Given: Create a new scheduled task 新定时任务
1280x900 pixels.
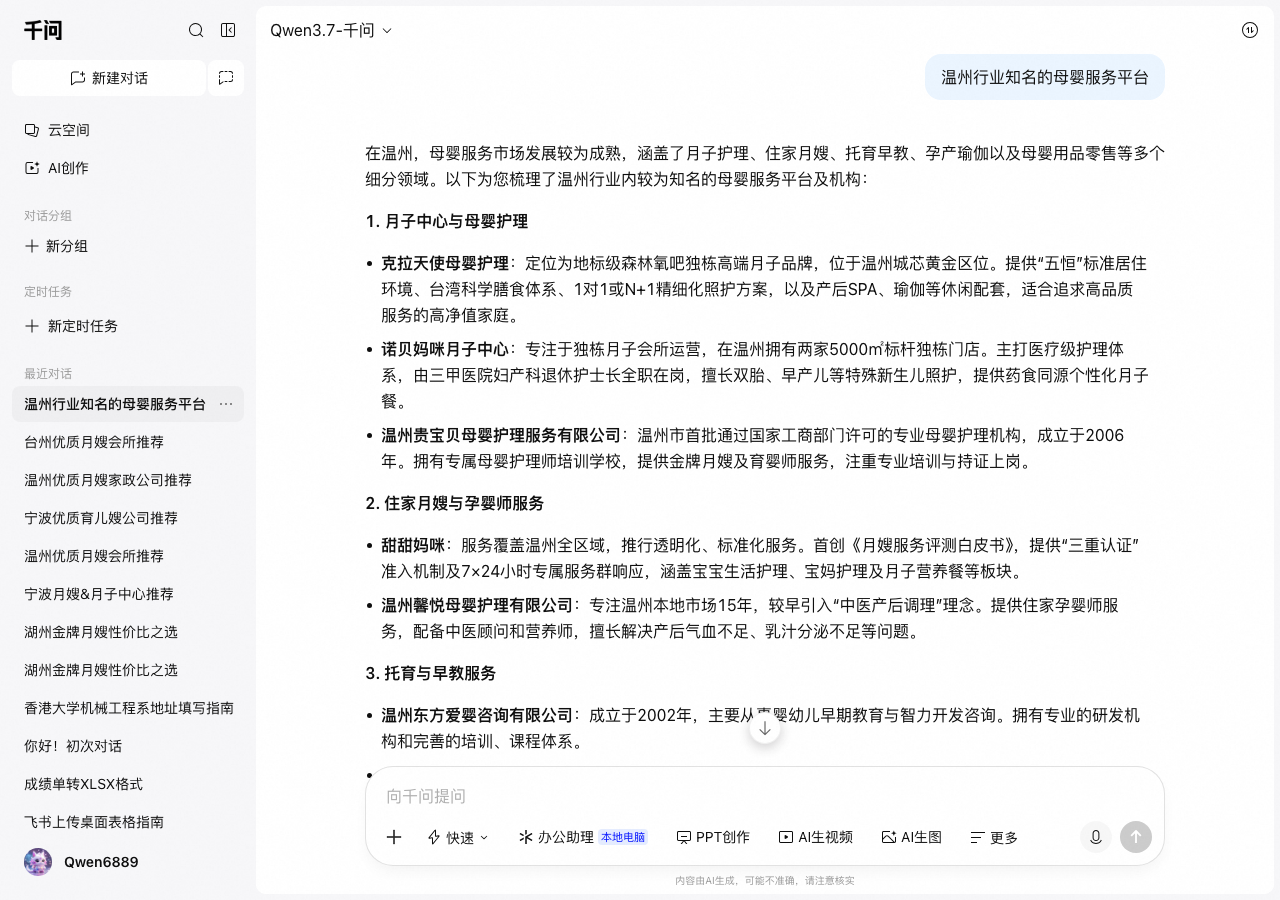Looking at the screenshot, I should click(71, 326).
